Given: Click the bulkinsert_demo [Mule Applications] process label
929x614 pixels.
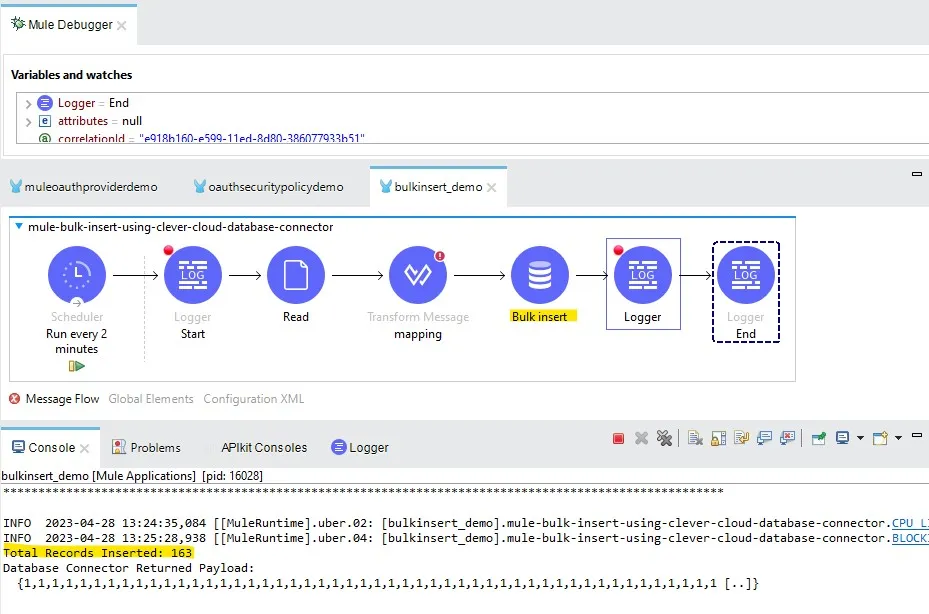Looking at the screenshot, I should point(132,476).
